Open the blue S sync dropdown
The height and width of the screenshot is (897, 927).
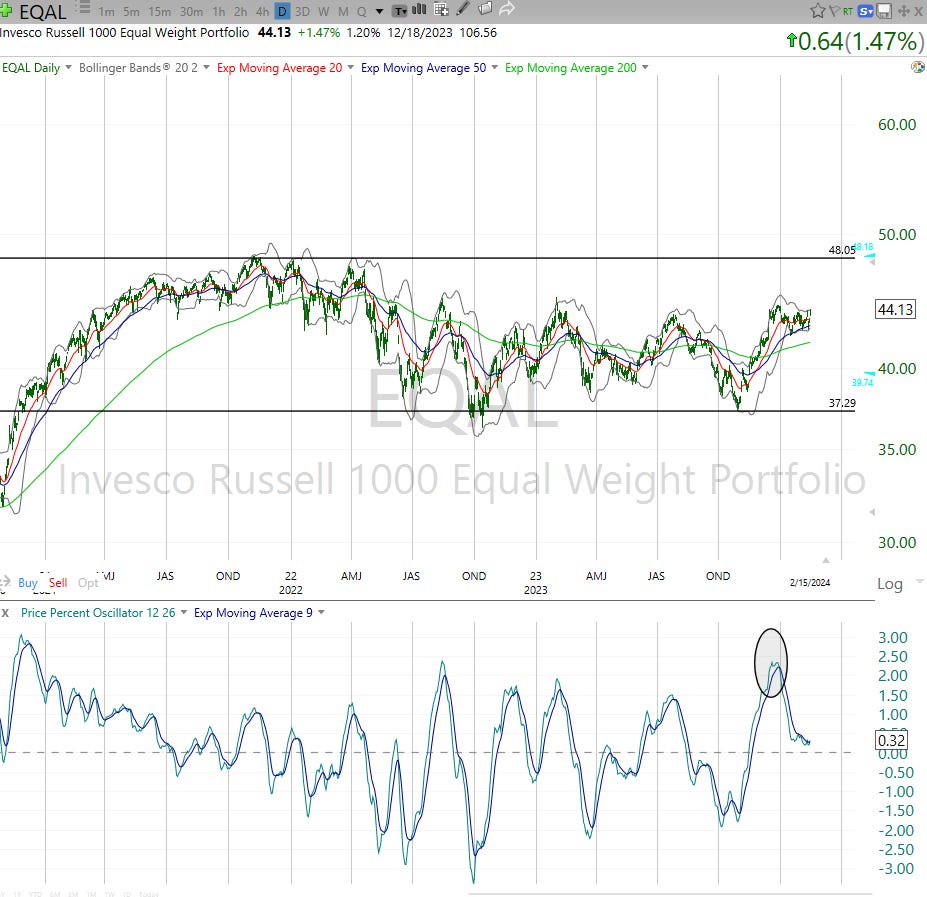(x=866, y=11)
